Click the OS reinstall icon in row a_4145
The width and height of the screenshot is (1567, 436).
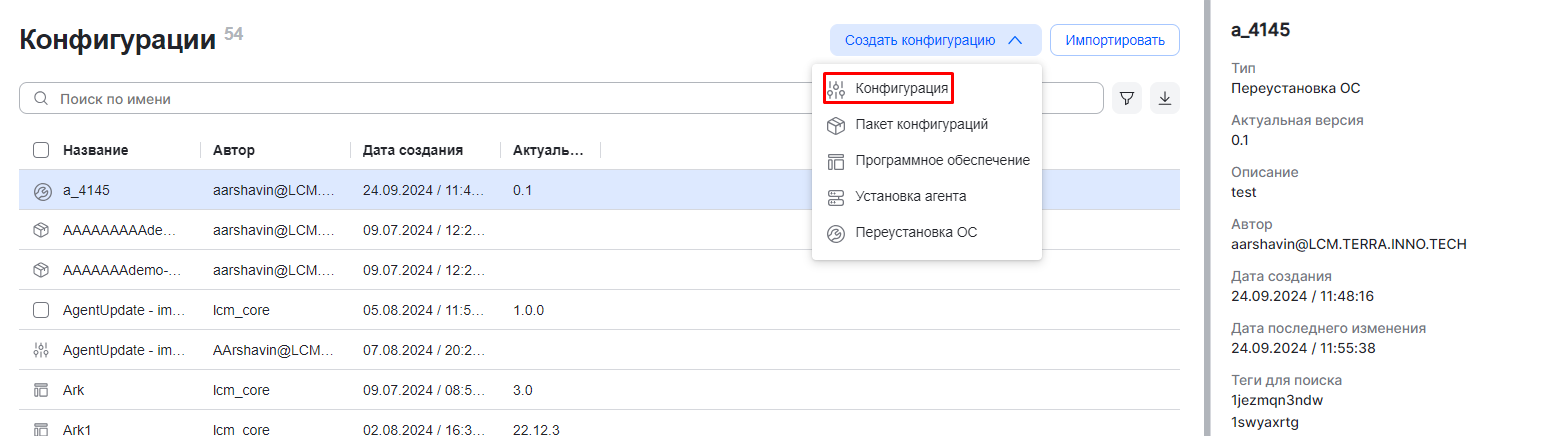pos(41,190)
